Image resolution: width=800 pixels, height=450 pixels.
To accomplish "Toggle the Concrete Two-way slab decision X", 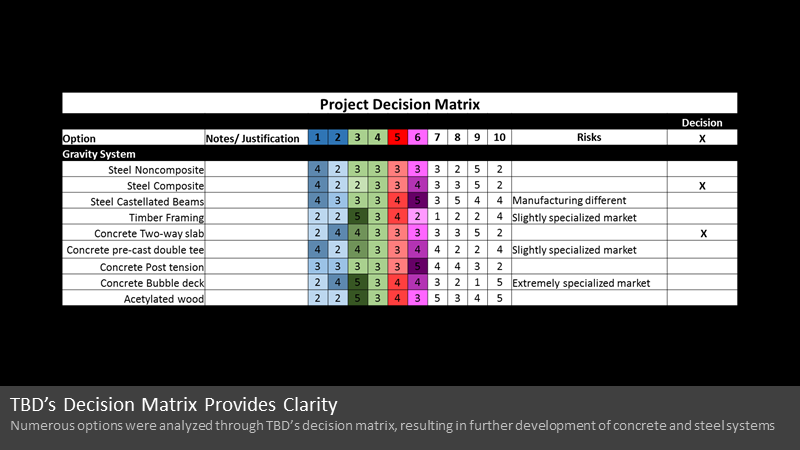I will (703, 234).
